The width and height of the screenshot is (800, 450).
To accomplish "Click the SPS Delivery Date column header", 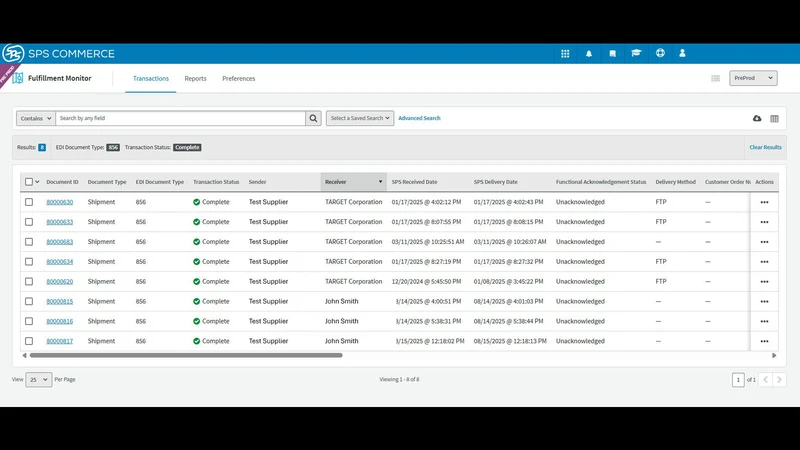I will [x=495, y=182].
